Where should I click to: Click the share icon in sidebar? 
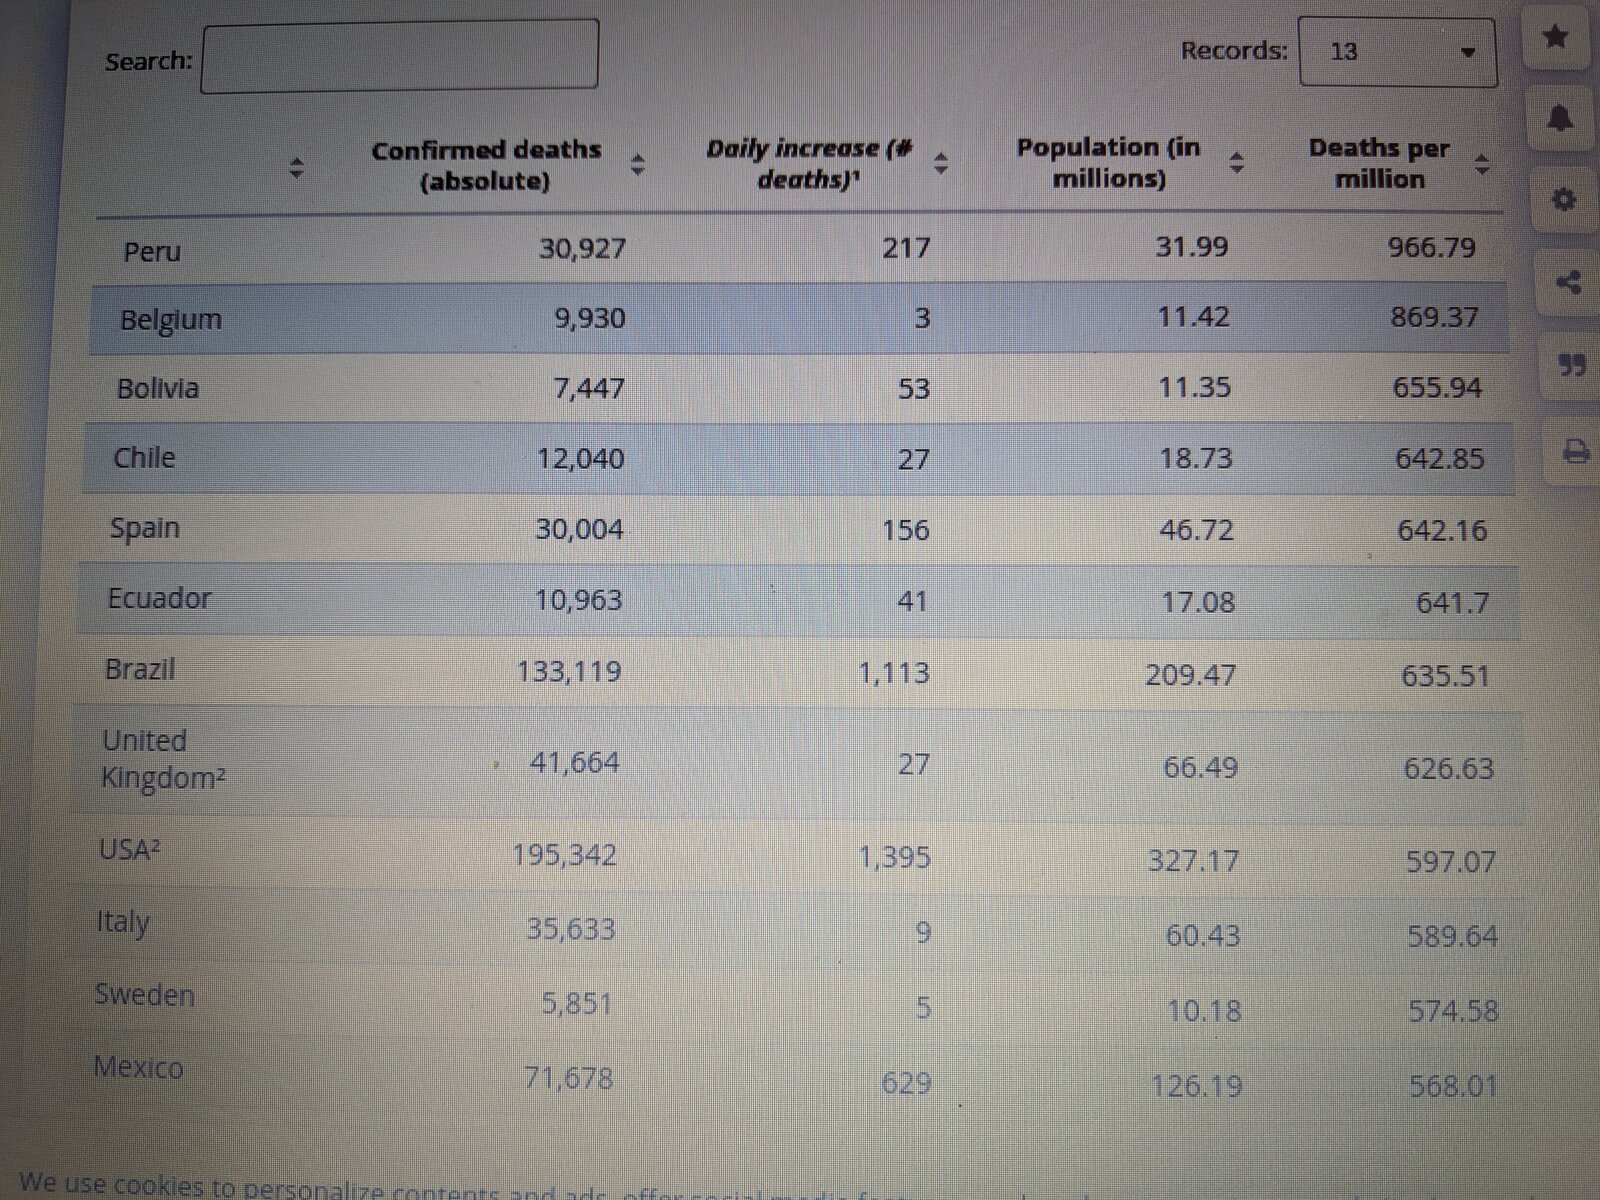point(1568,282)
